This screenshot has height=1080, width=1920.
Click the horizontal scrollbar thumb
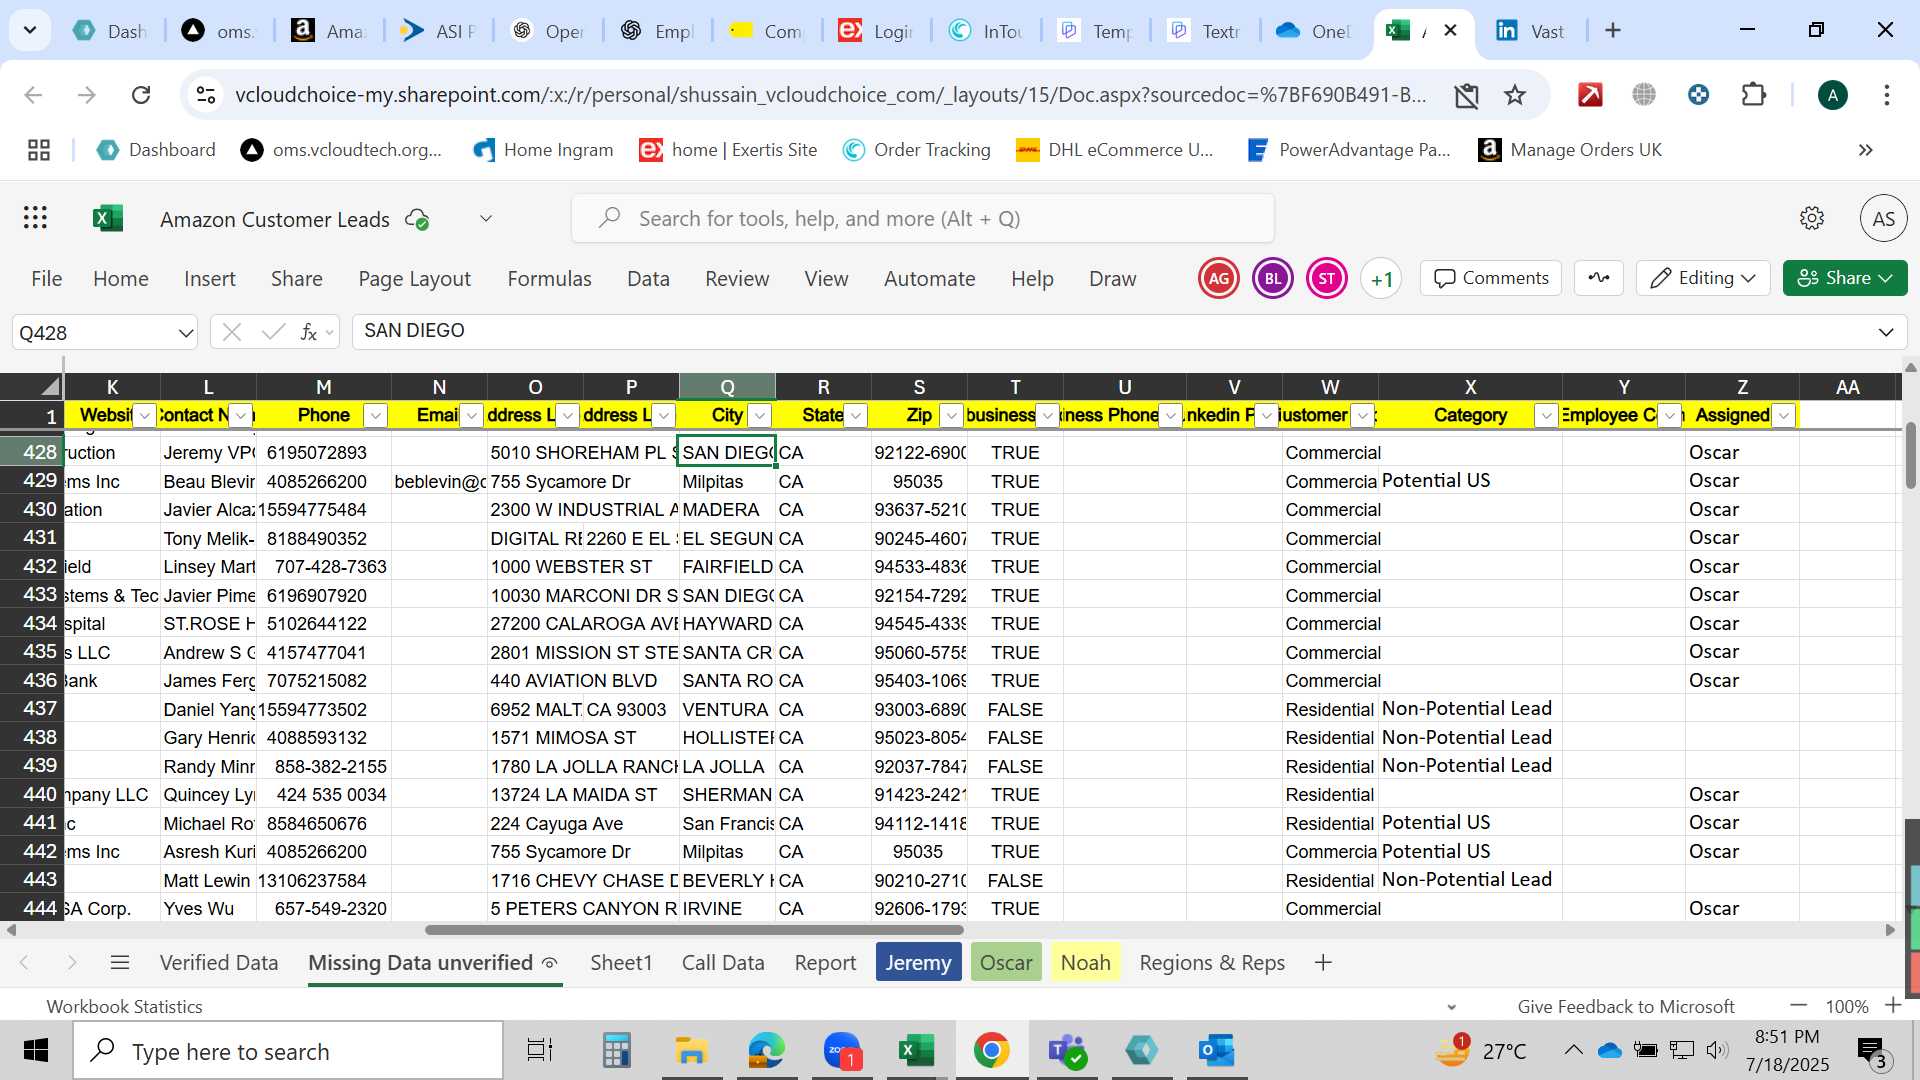(694, 930)
